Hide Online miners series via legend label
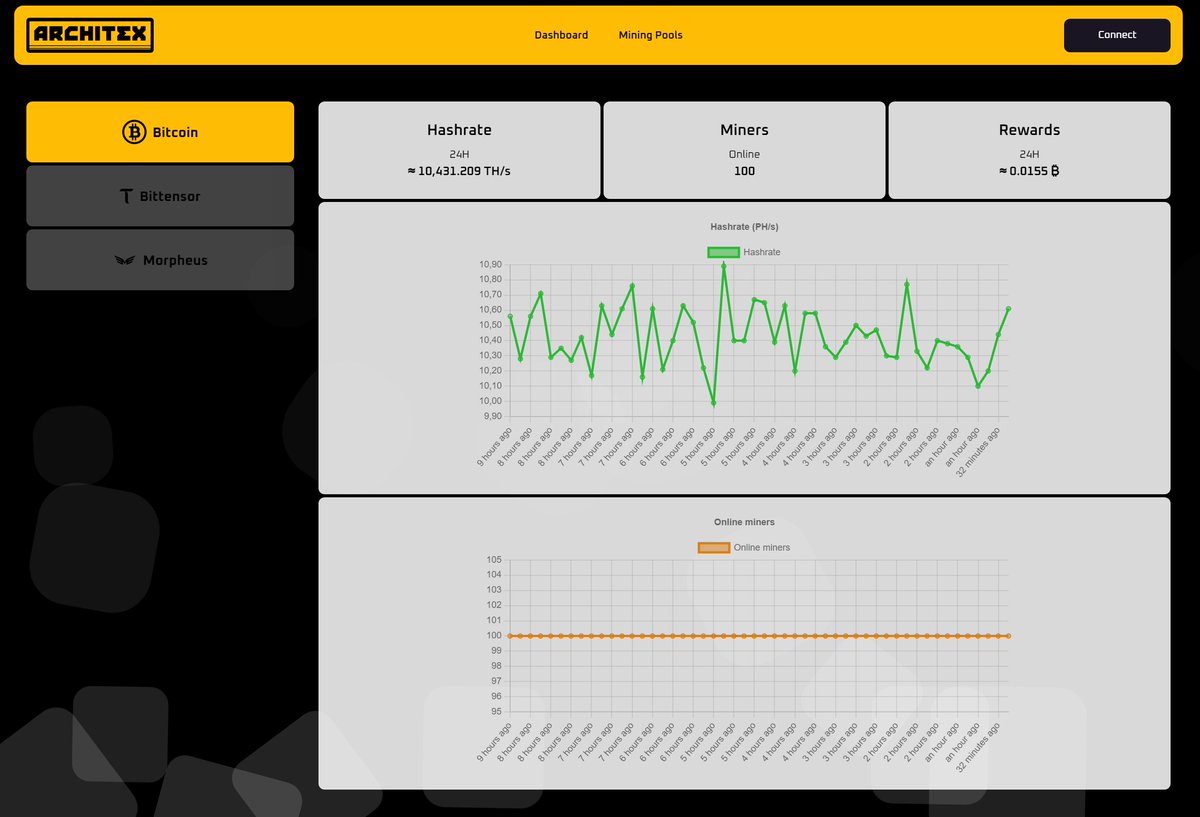 (762, 548)
